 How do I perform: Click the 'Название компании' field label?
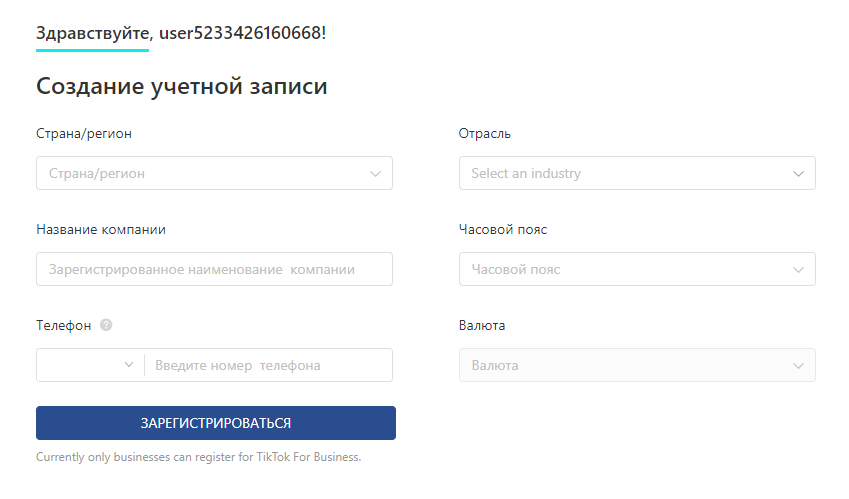[x=101, y=229]
